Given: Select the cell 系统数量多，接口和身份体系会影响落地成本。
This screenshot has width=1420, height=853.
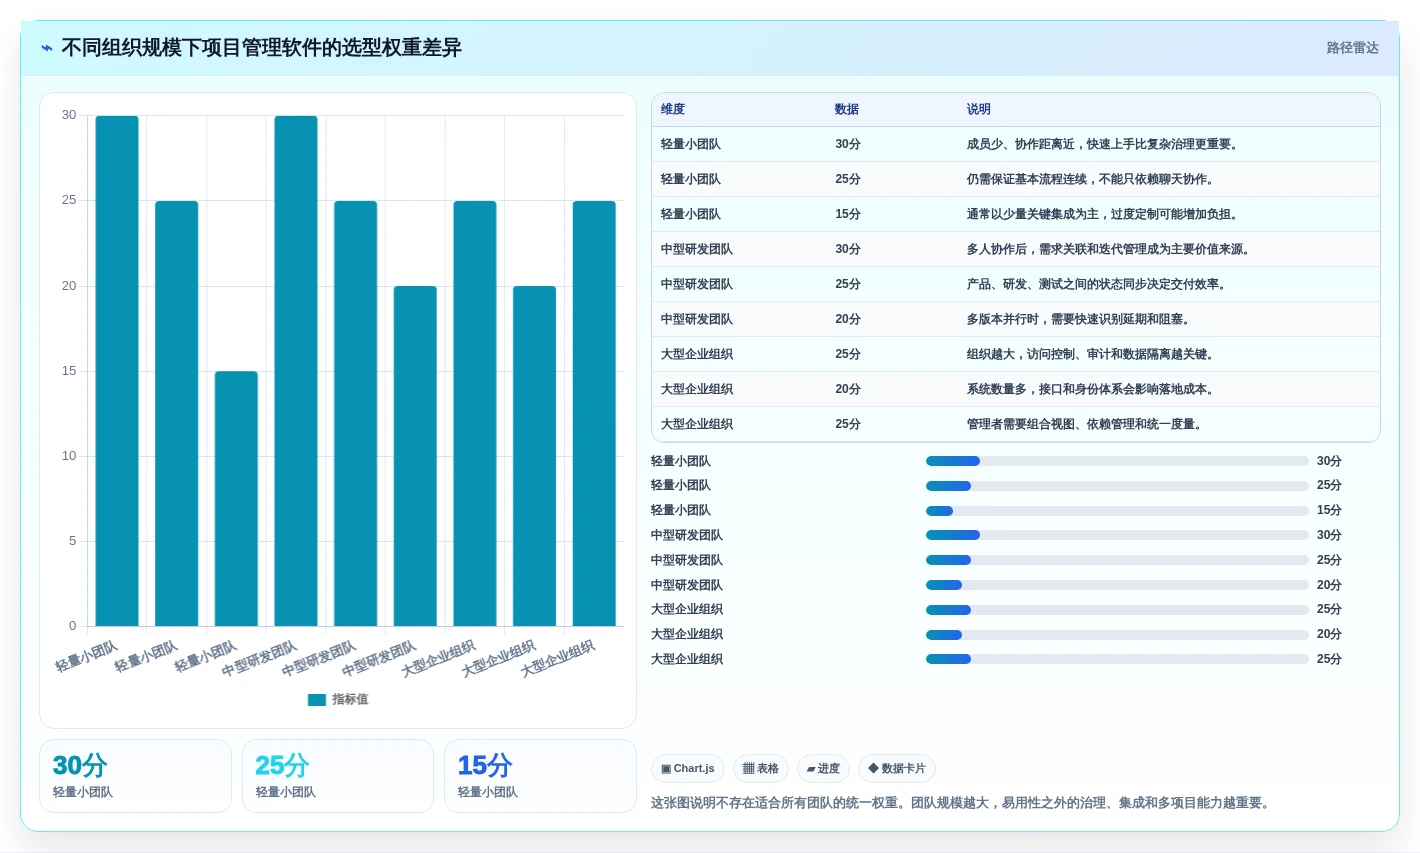Looking at the screenshot, I should coord(1092,390).
